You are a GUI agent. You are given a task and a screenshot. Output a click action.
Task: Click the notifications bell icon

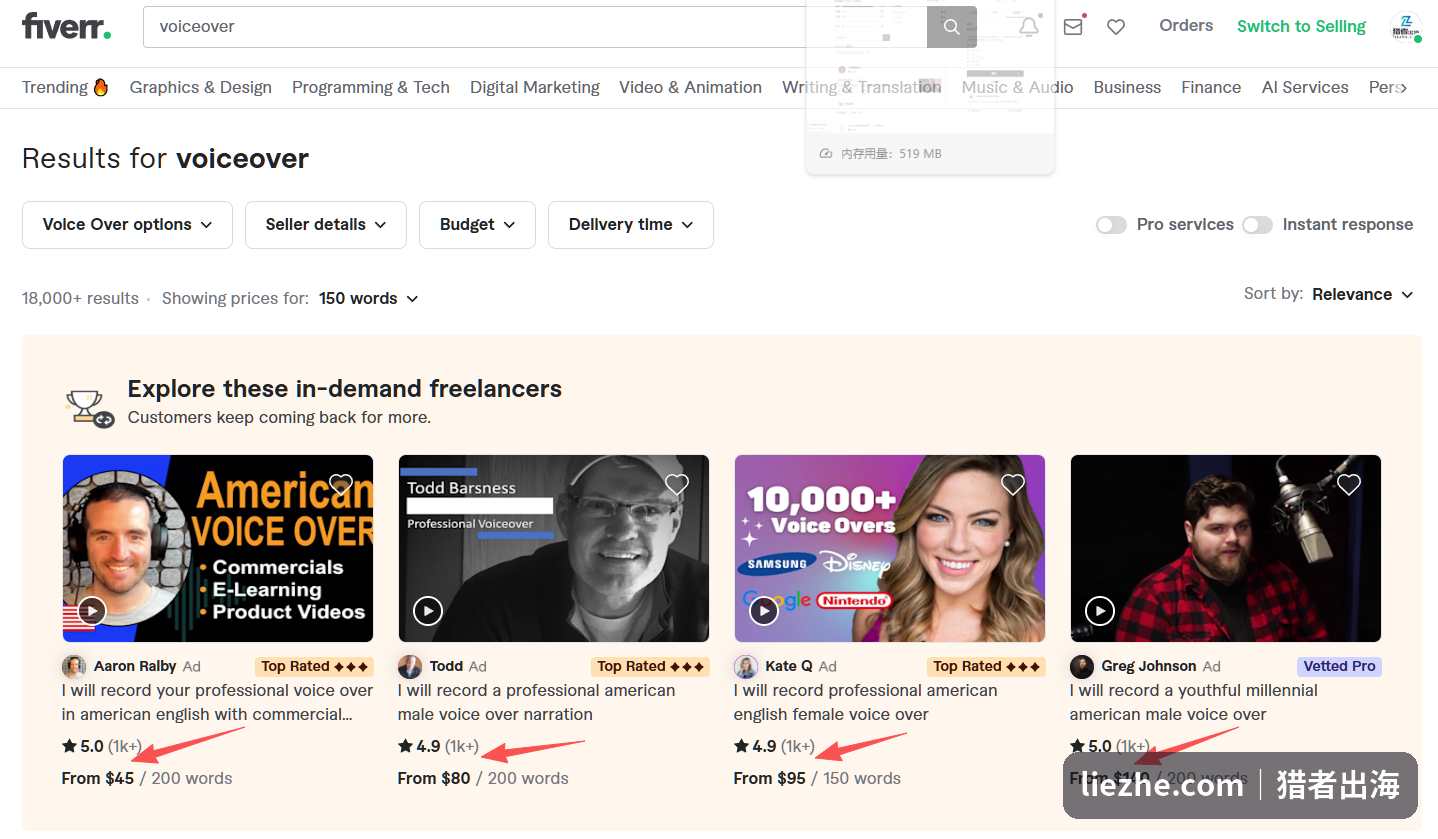pos(1029,27)
